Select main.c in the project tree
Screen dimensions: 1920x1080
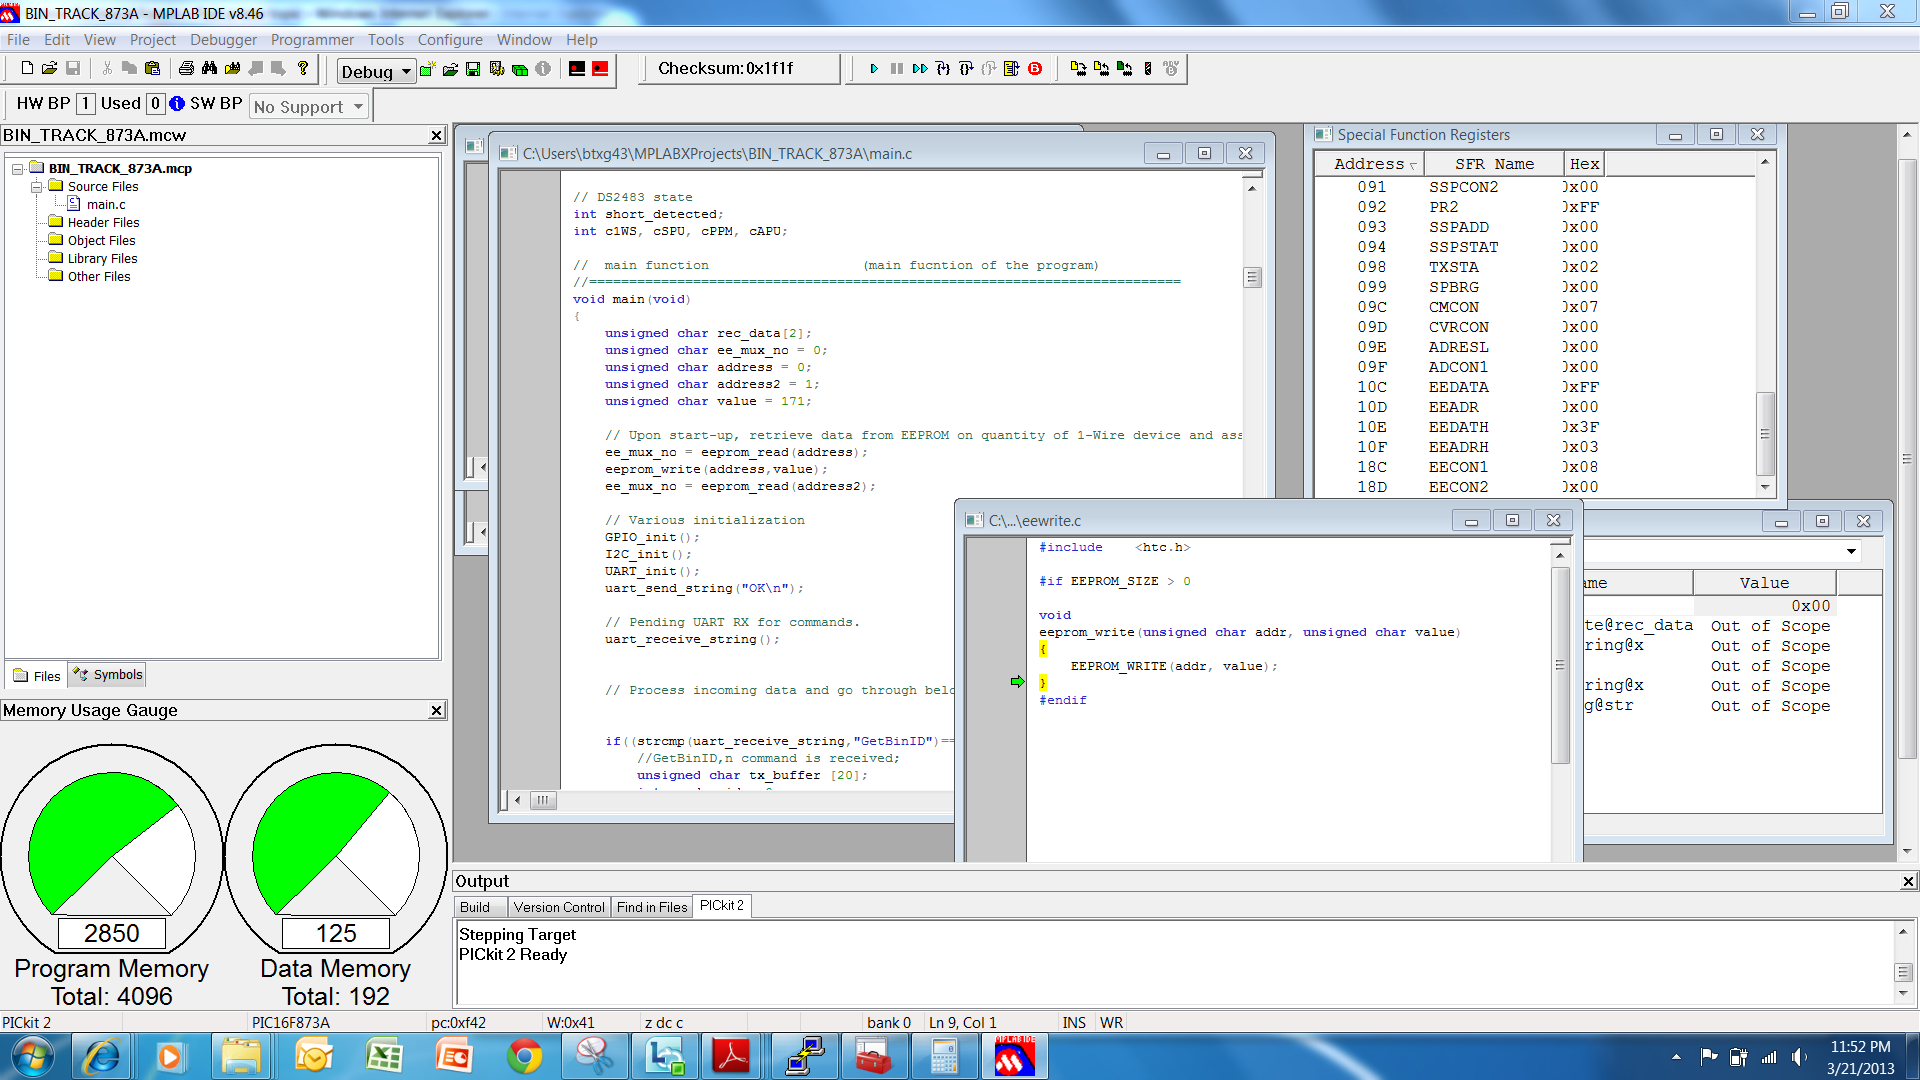[x=105, y=205]
